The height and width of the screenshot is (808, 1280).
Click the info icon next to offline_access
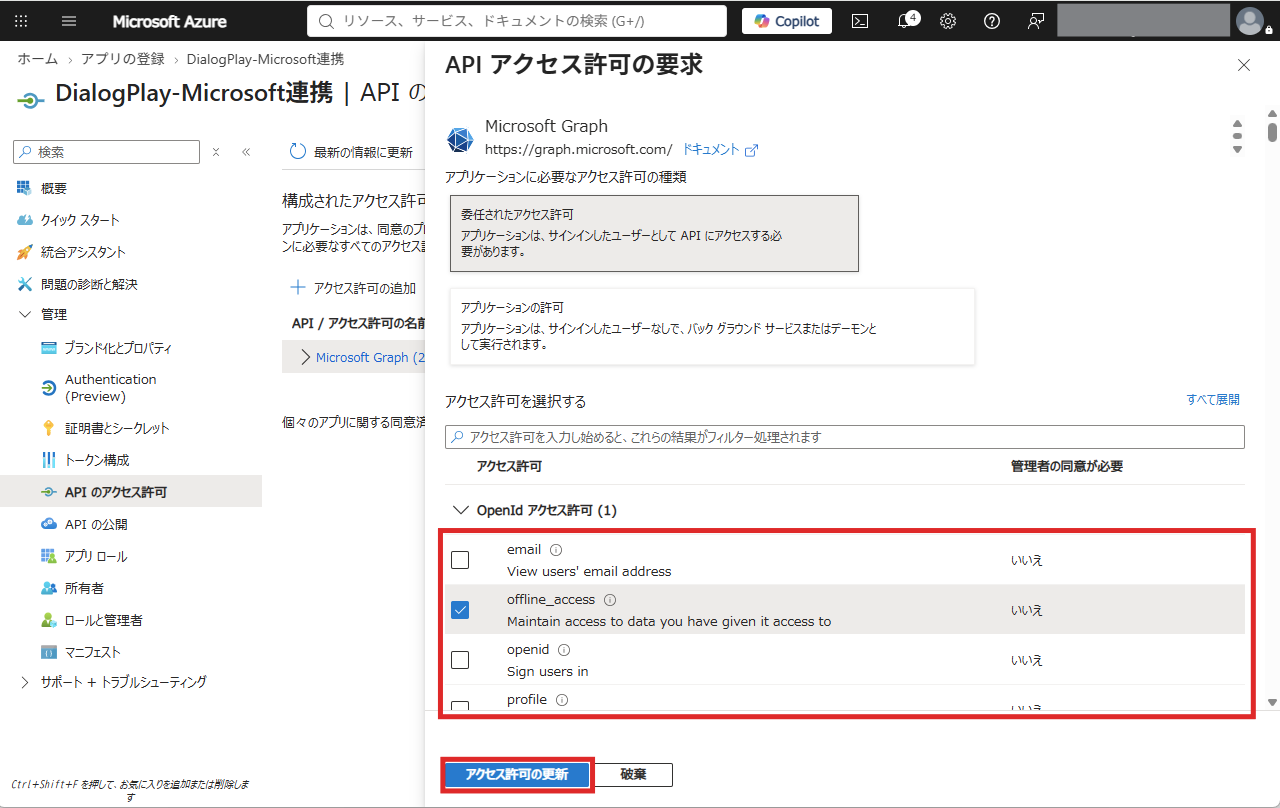click(610, 600)
